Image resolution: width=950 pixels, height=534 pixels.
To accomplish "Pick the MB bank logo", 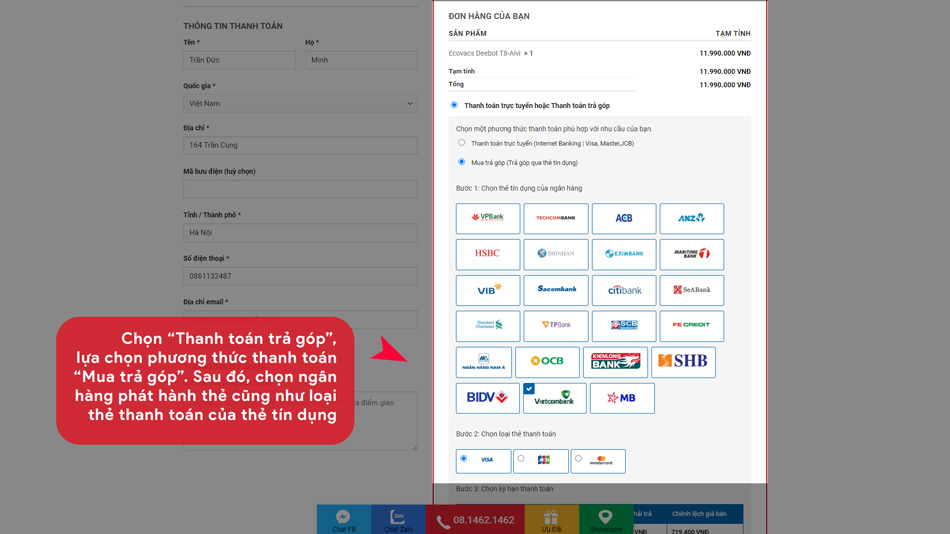I will [622, 398].
